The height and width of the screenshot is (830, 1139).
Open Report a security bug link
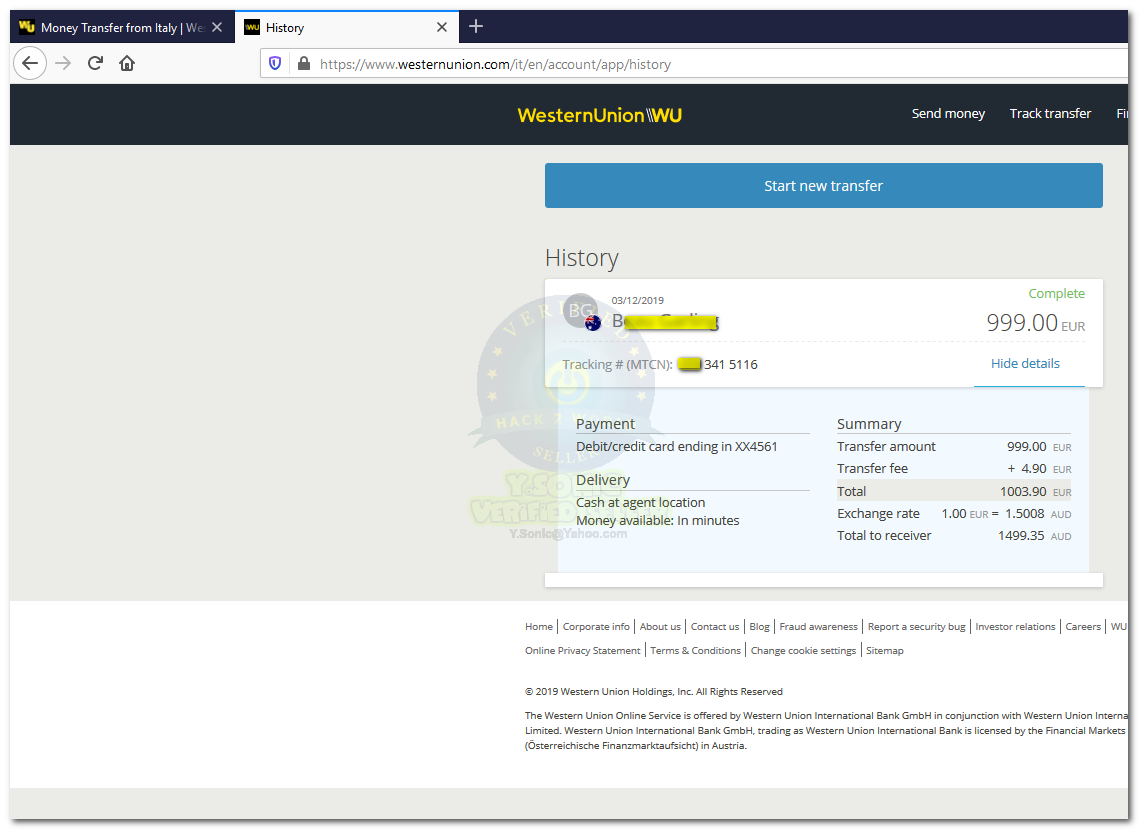click(x=916, y=627)
